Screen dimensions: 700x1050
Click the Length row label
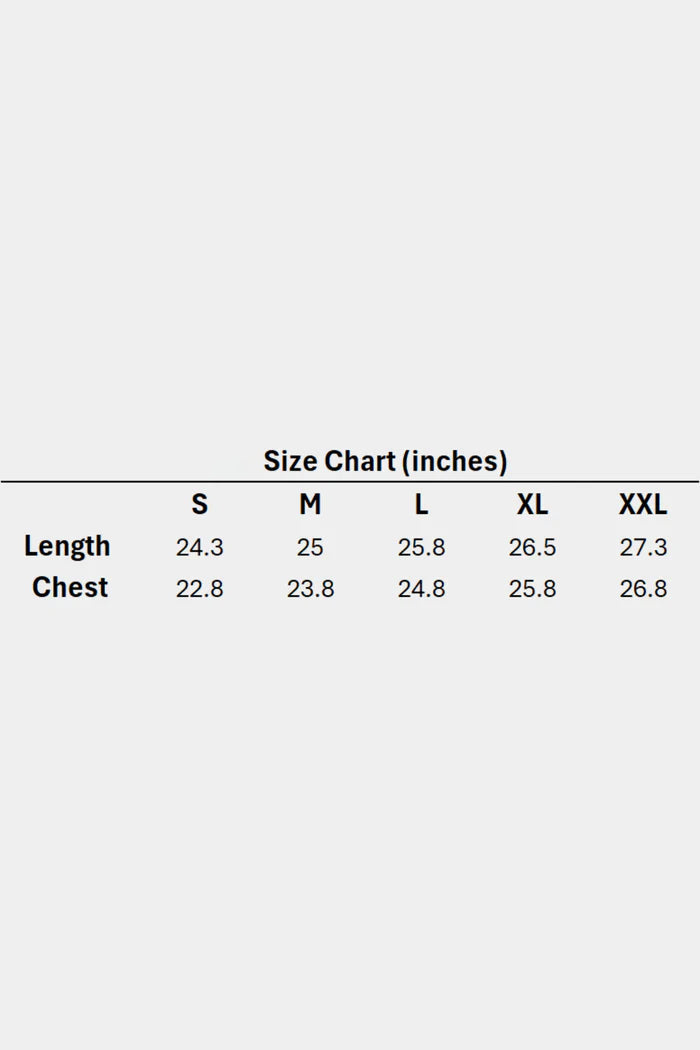(67, 546)
